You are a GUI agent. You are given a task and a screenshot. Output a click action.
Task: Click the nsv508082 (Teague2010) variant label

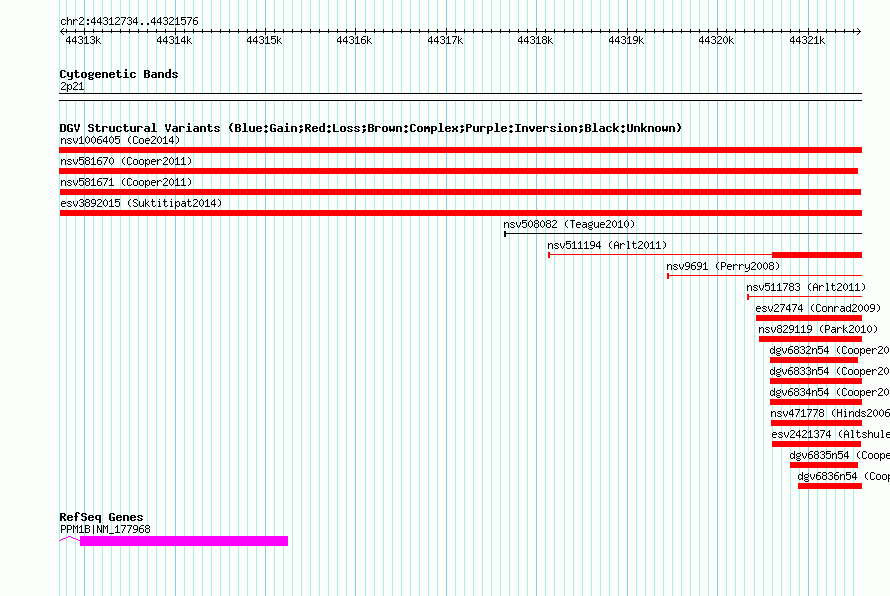coord(569,224)
